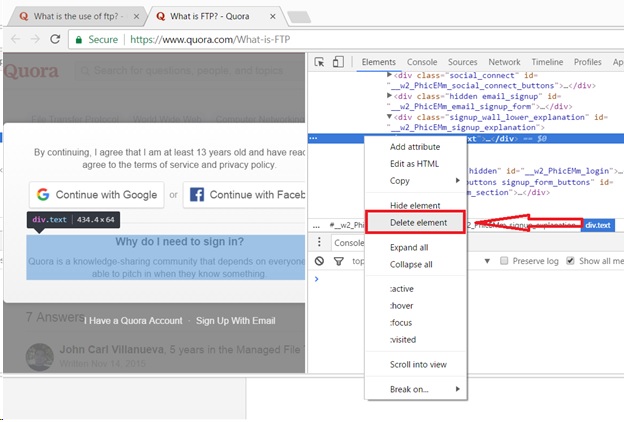This screenshot has width=624, height=422.
Task: Click the green Secure padlock icon
Action: pyautogui.click(x=79, y=39)
